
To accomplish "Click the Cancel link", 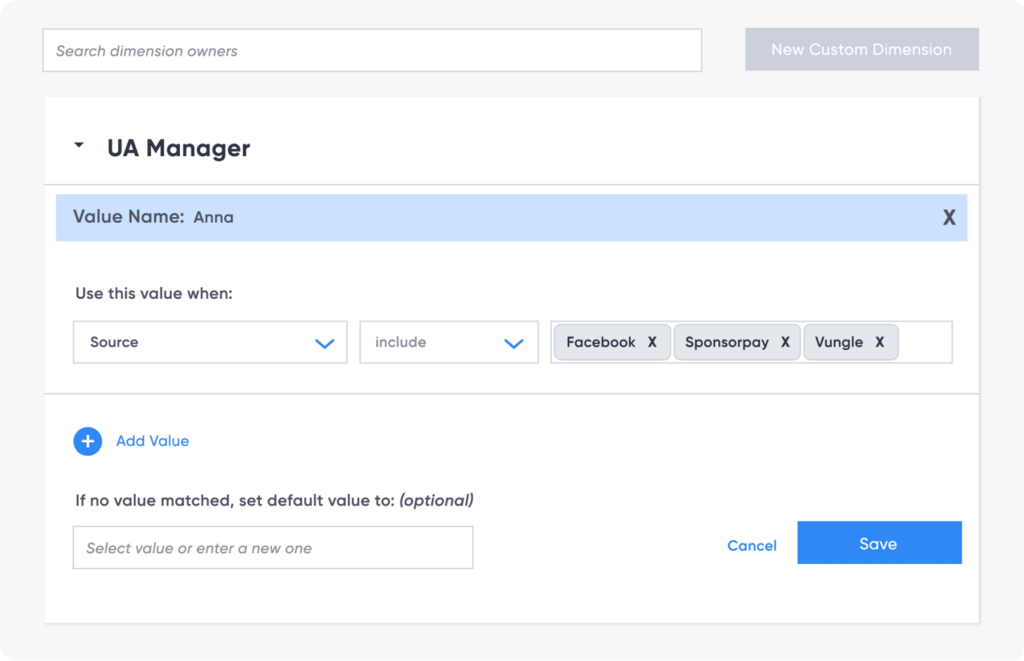I will pyautogui.click(x=751, y=545).
